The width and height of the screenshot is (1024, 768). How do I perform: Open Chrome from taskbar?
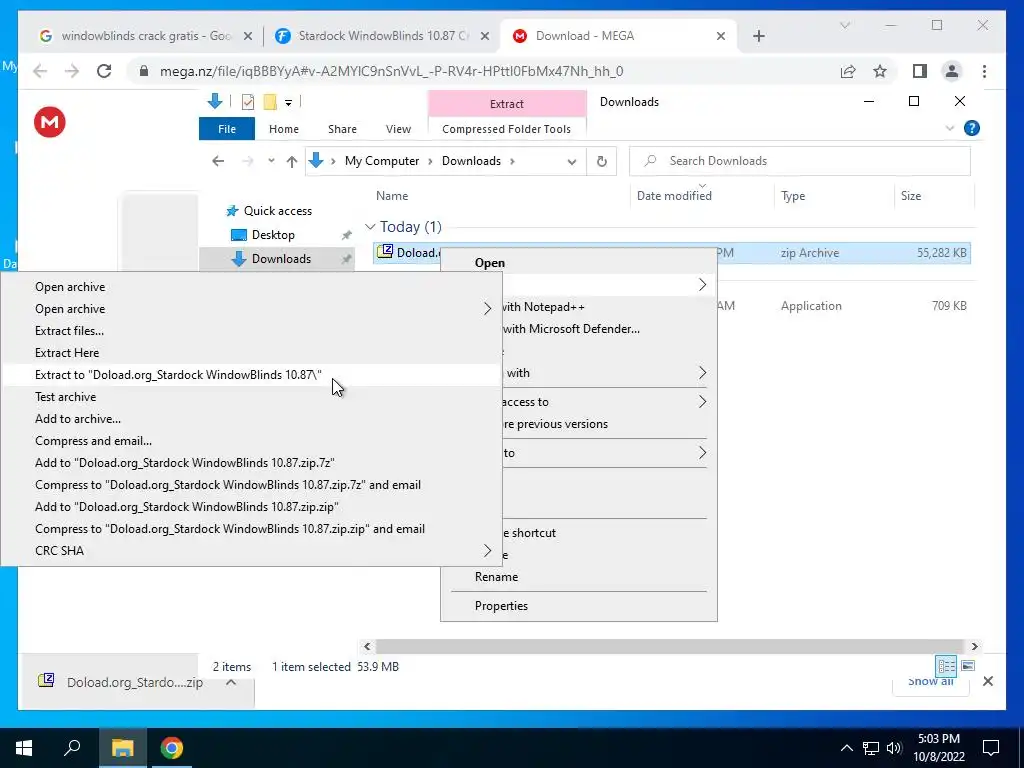click(x=172, y=748)
